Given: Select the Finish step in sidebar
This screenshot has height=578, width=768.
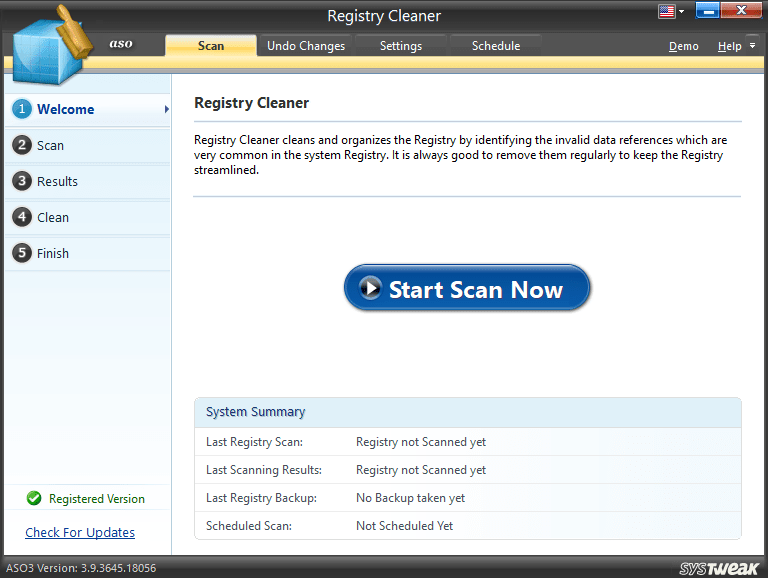Looking at the screenshot, I should (88, 253).
